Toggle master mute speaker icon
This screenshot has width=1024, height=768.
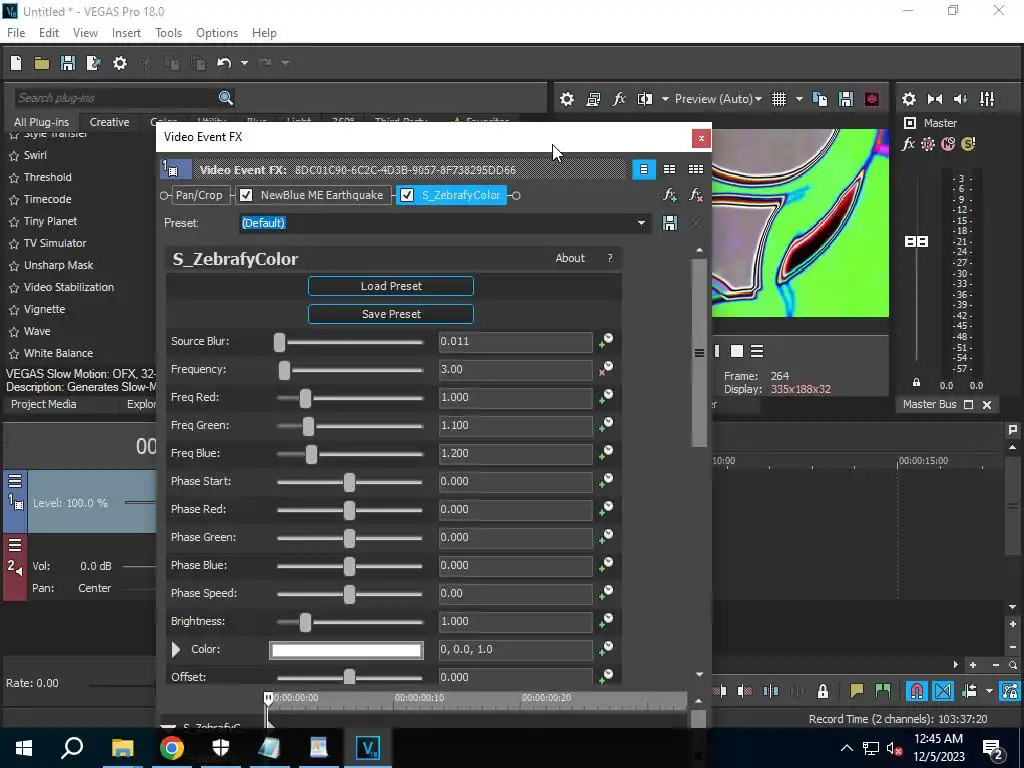(x=961, y=99)
